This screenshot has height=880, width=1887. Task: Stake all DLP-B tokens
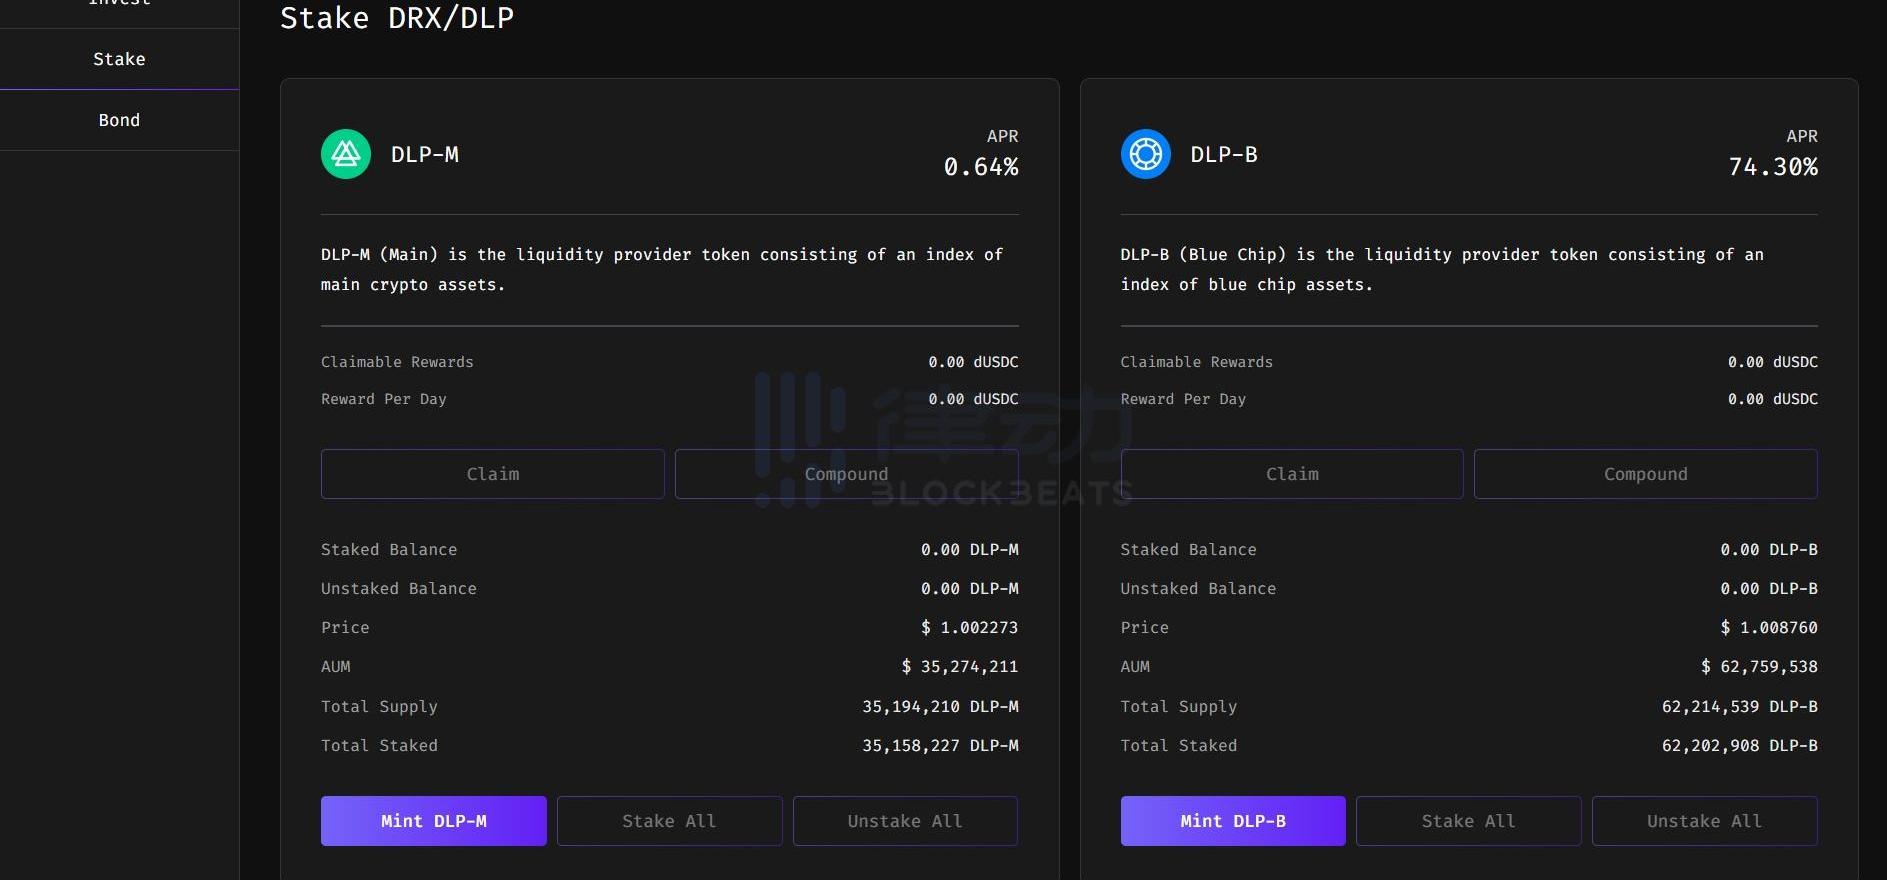[1468, 821]
